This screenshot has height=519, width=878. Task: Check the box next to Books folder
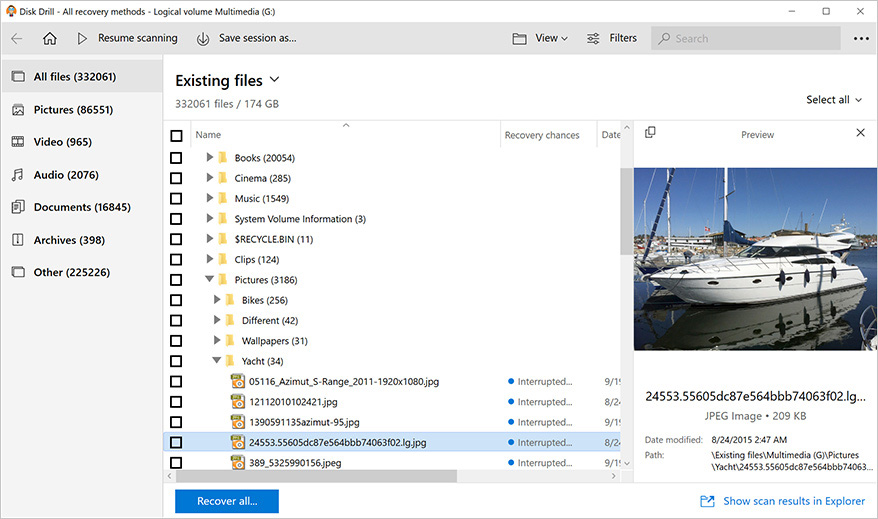tap(176, 158)
